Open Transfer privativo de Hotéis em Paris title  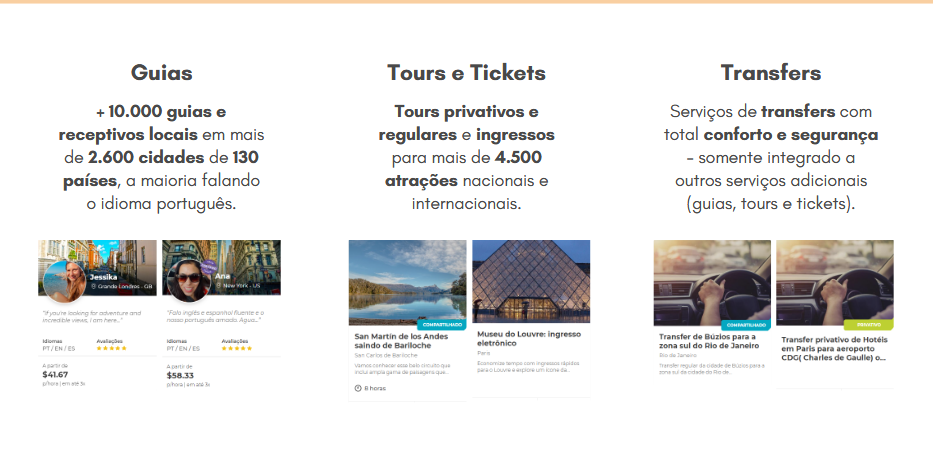tap(835, 349)
